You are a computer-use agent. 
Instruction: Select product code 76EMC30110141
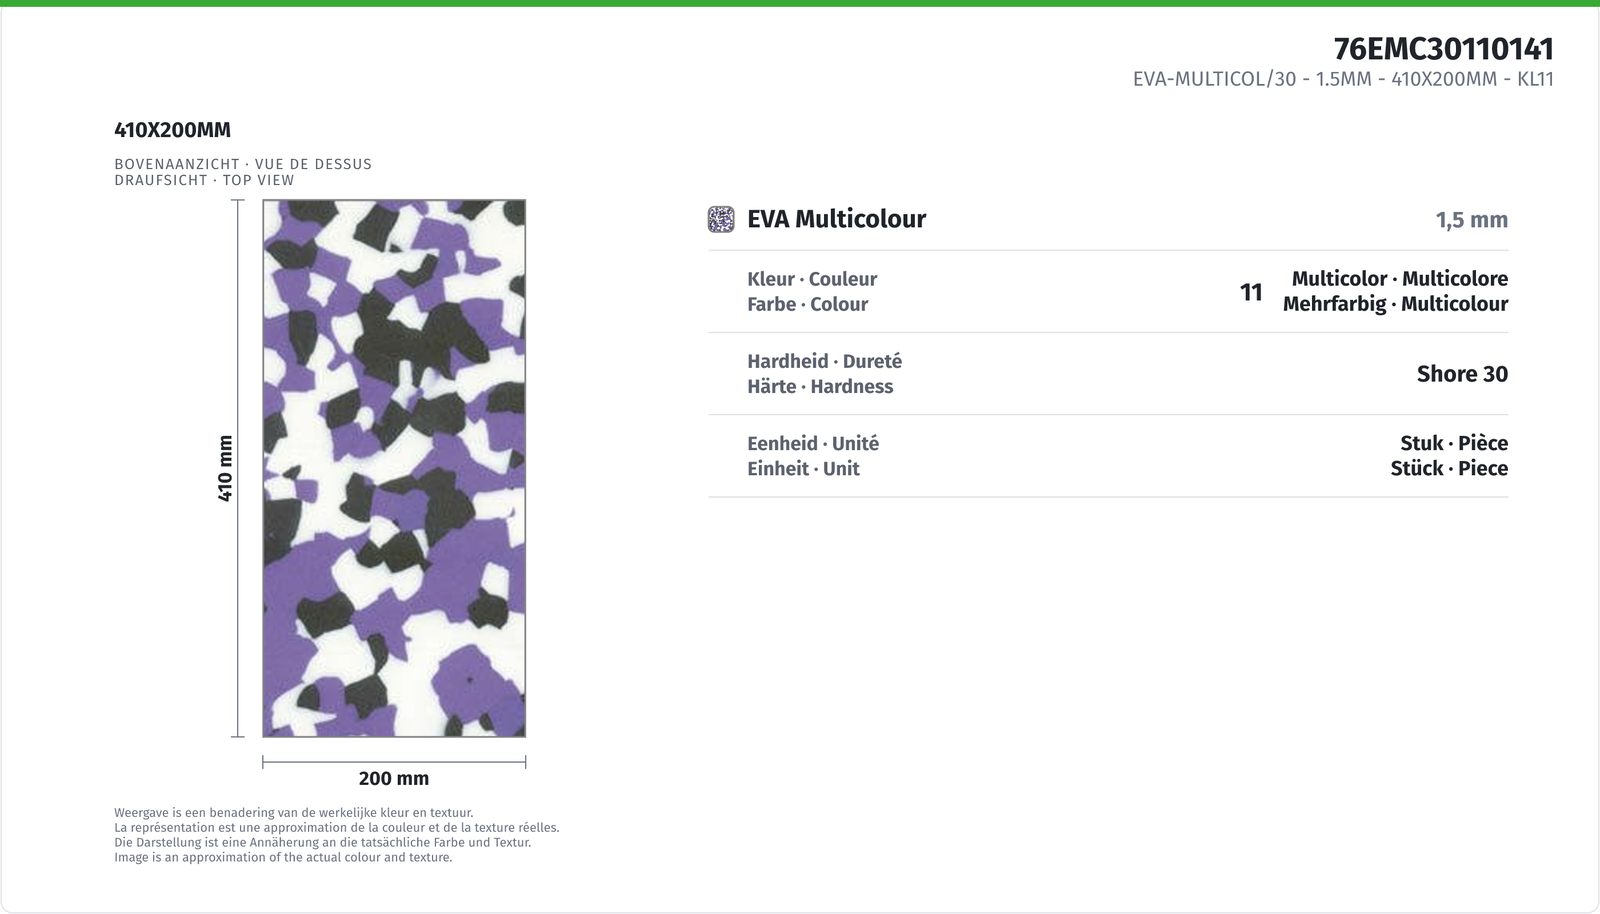tap(1443, 48)
